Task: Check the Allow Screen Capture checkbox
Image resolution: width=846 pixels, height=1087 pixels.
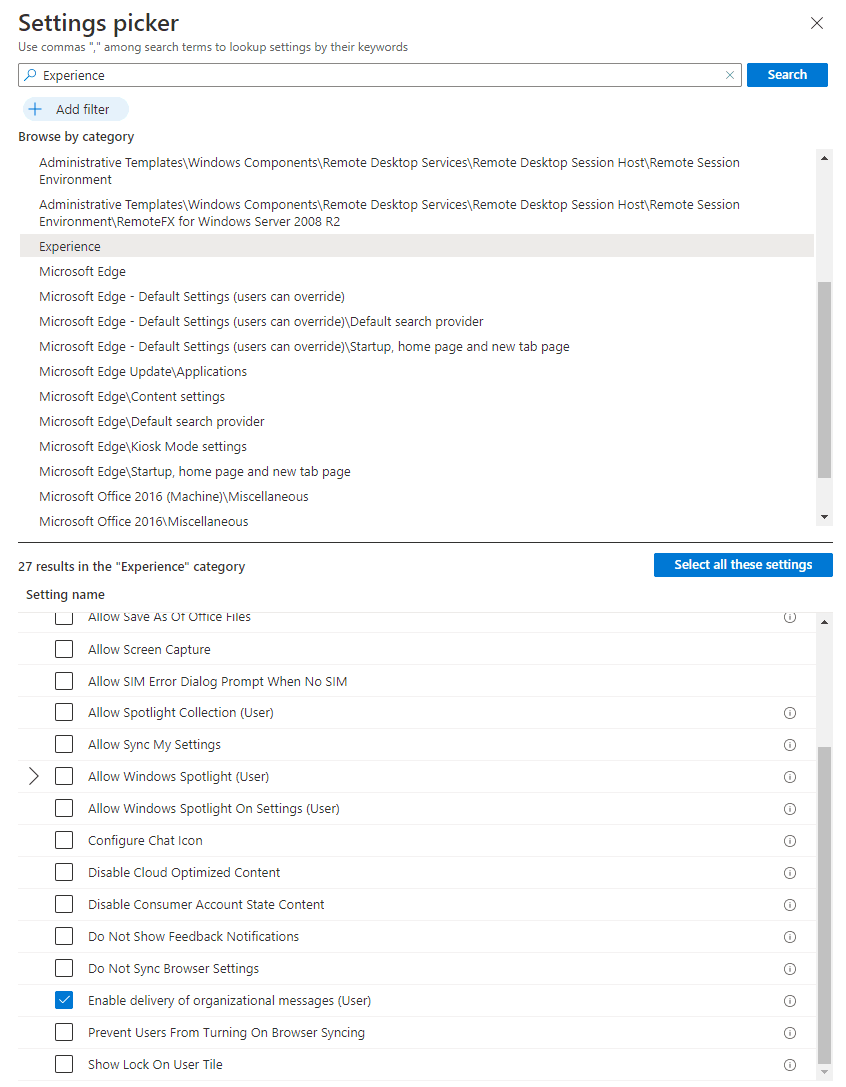Action: point(64,649)
